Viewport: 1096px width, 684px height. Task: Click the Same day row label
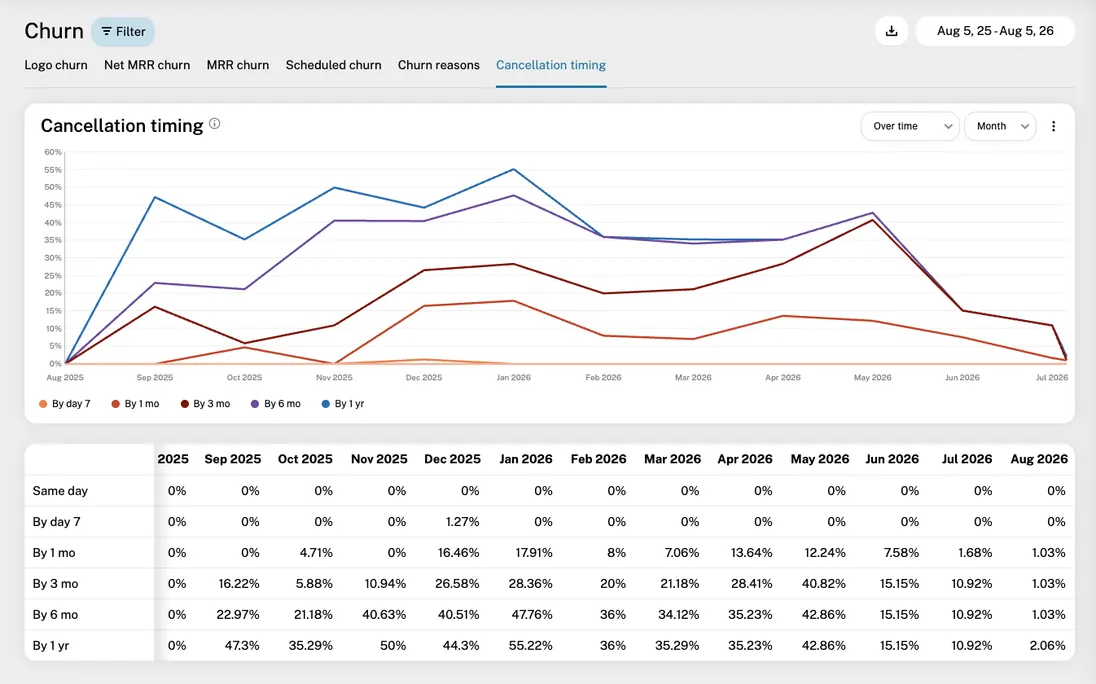click(x=60, y=490)
